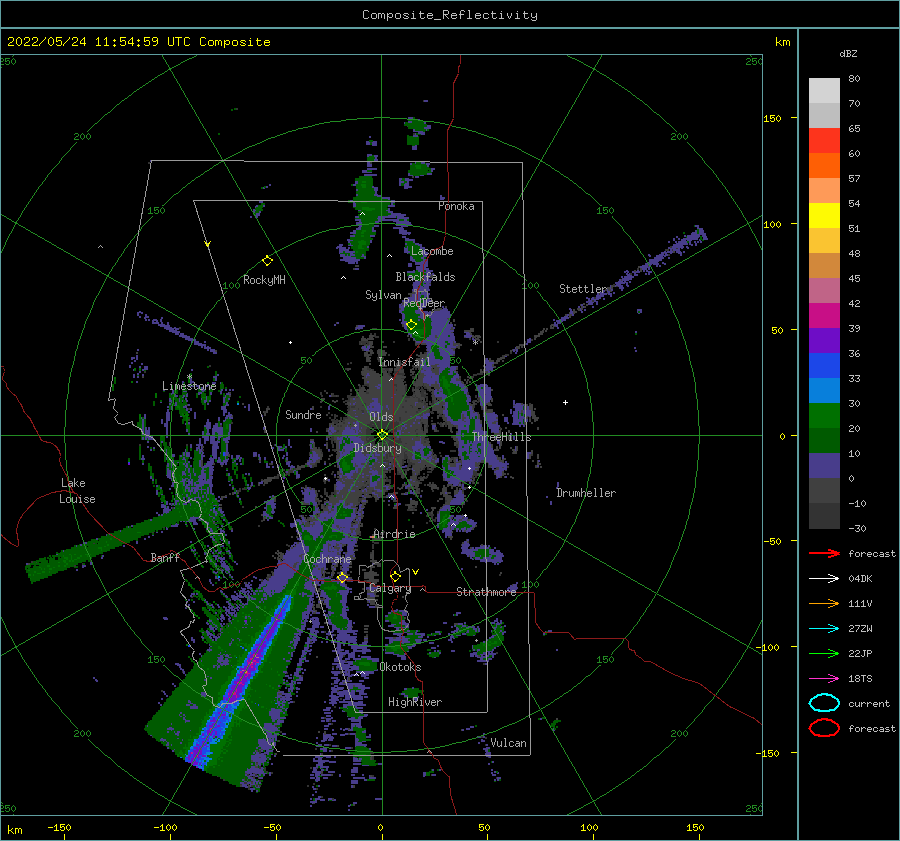
Task: Click the RockyMH label text
Action: (x=264, y=280)
